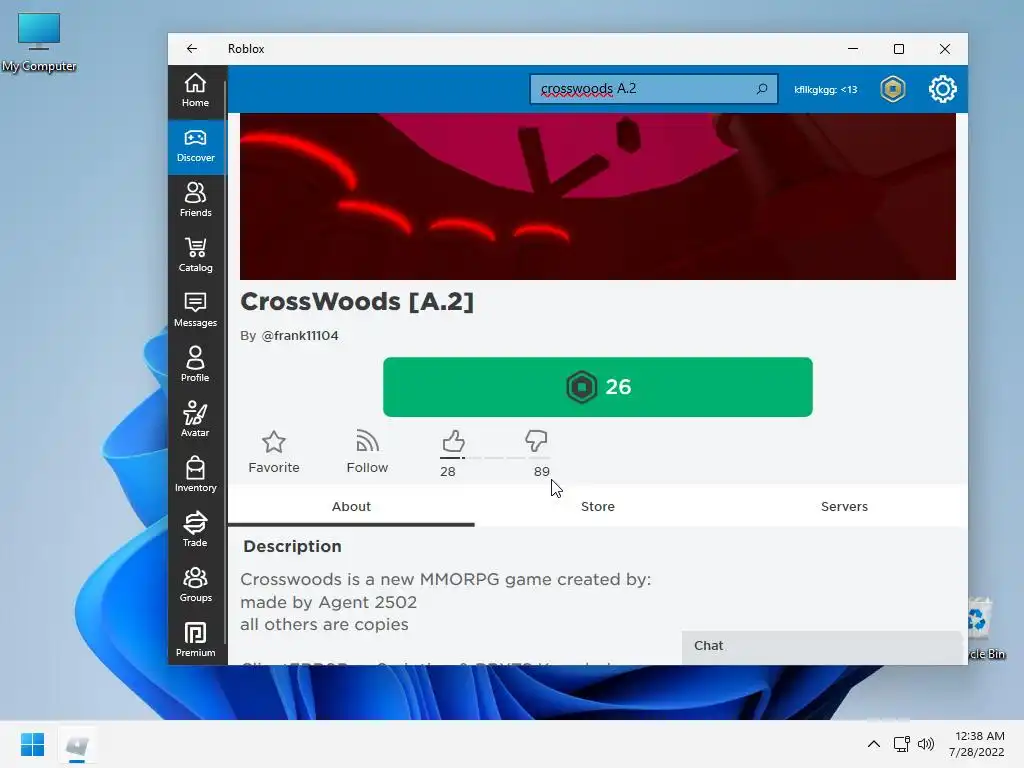Open the Robux balance icon

click(x=893, y=89)
